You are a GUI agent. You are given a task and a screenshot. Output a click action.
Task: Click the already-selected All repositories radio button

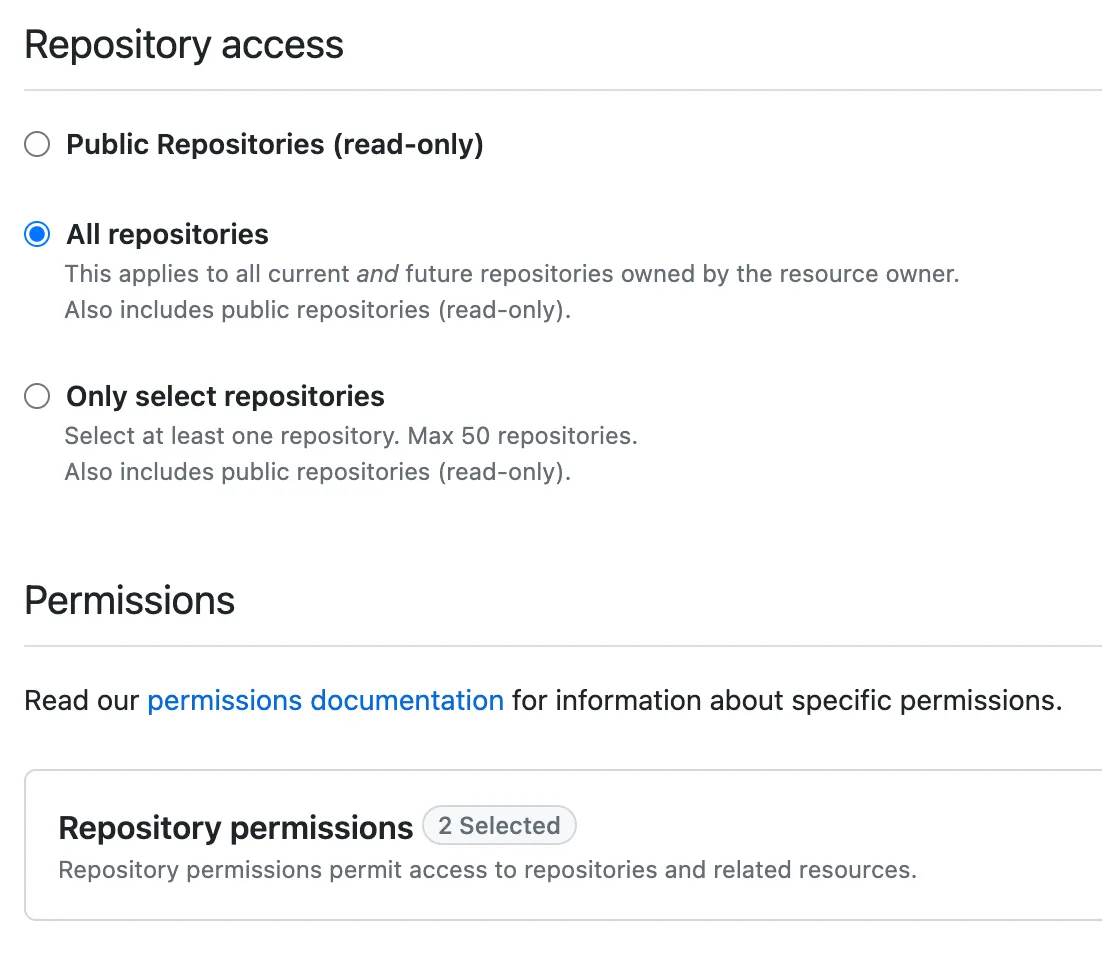[x=36, y=234]
